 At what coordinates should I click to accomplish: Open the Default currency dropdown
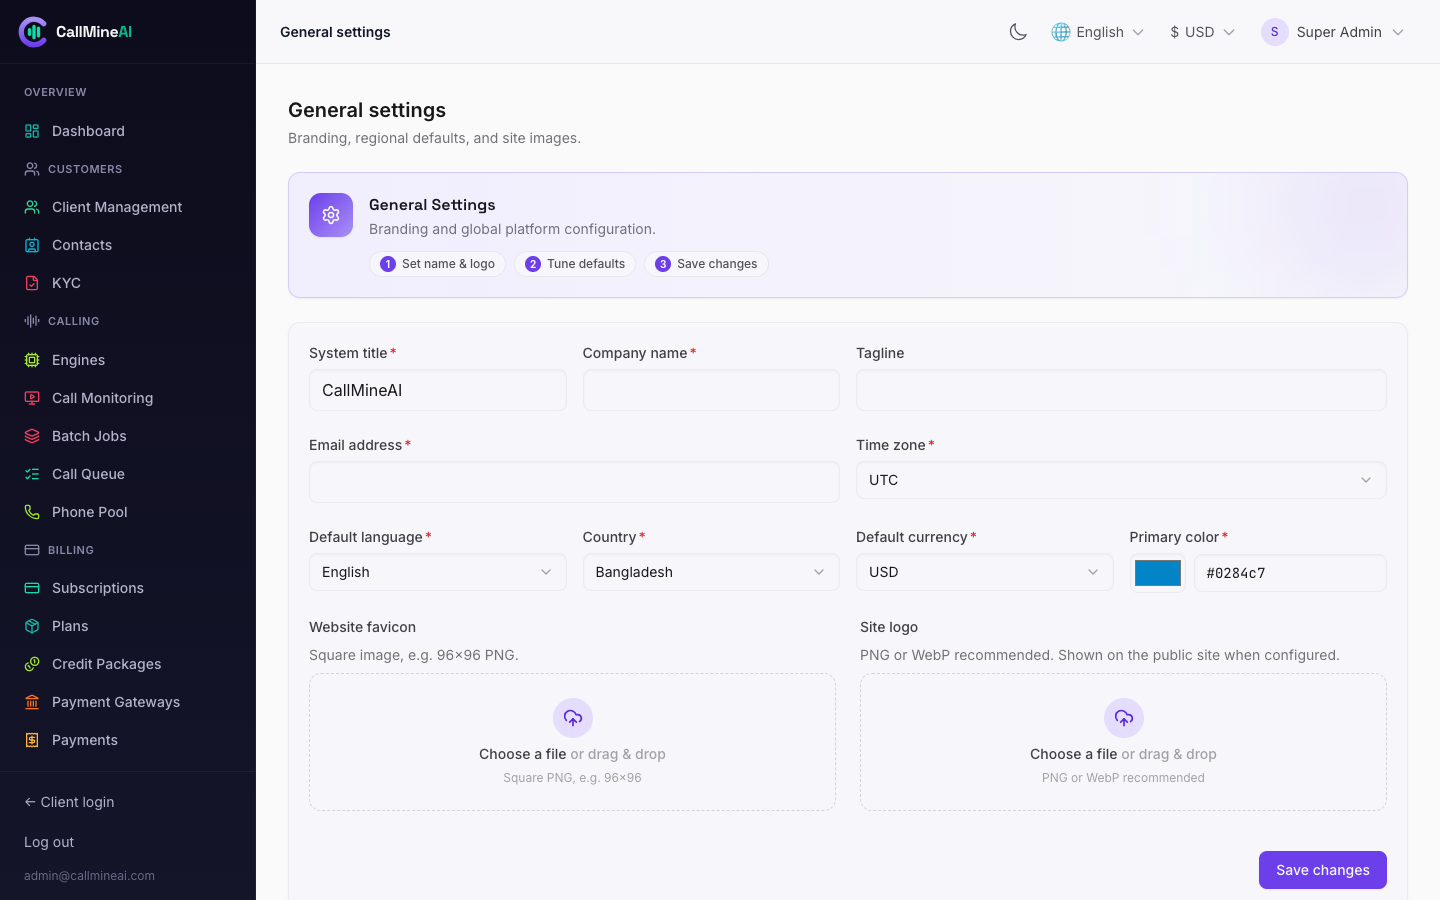tap(984, 572)
